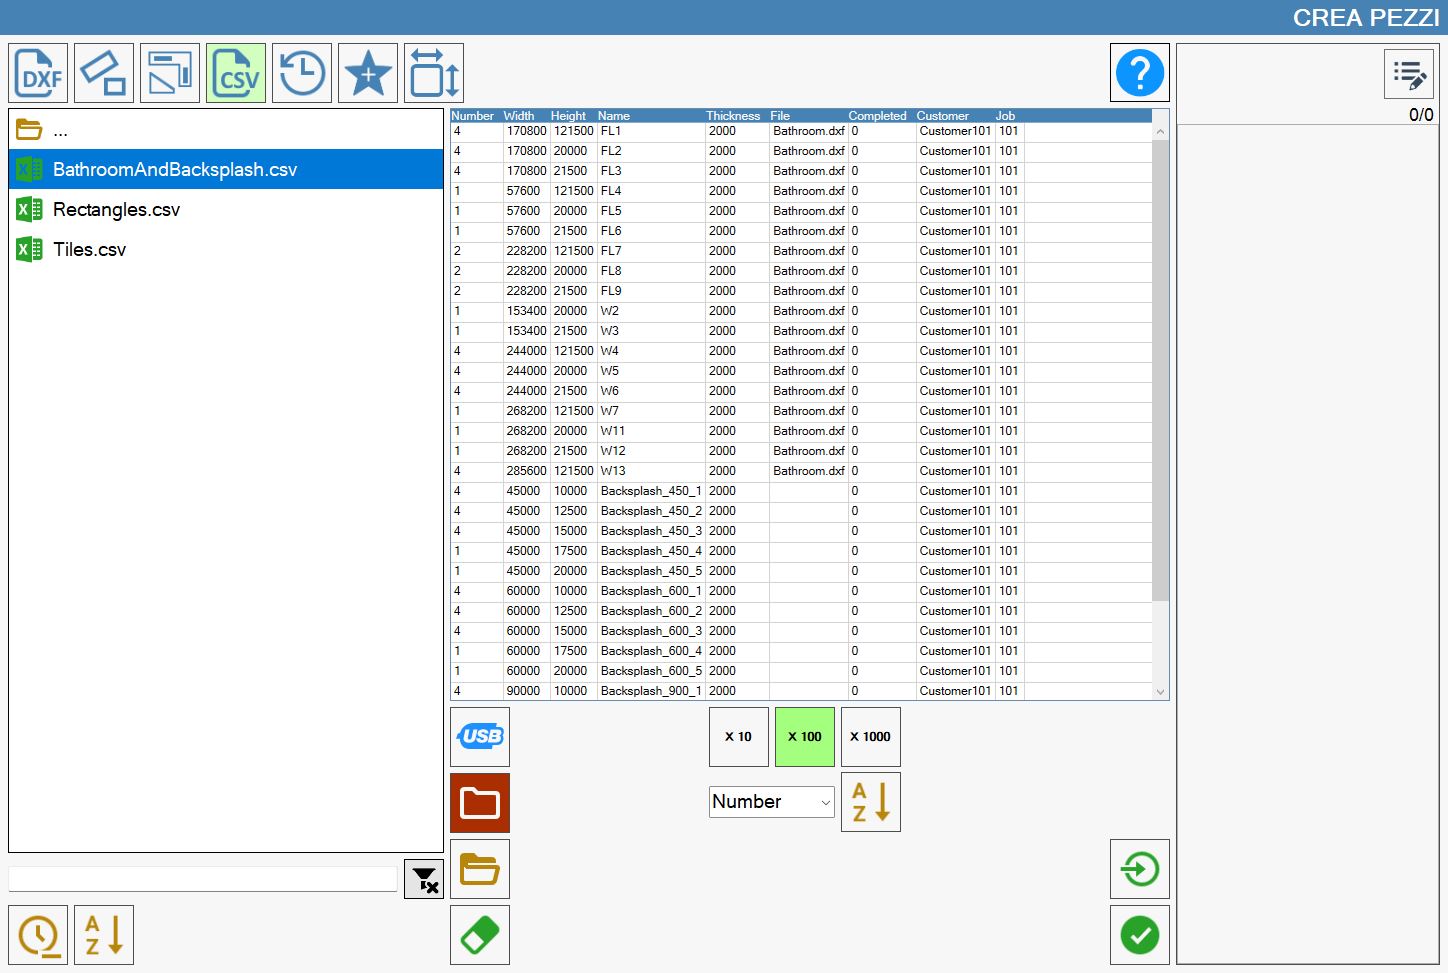1448x973 pixels.
Task: Open the help question mark icon
Action: pyautogui.click(x=1140, y=73)
